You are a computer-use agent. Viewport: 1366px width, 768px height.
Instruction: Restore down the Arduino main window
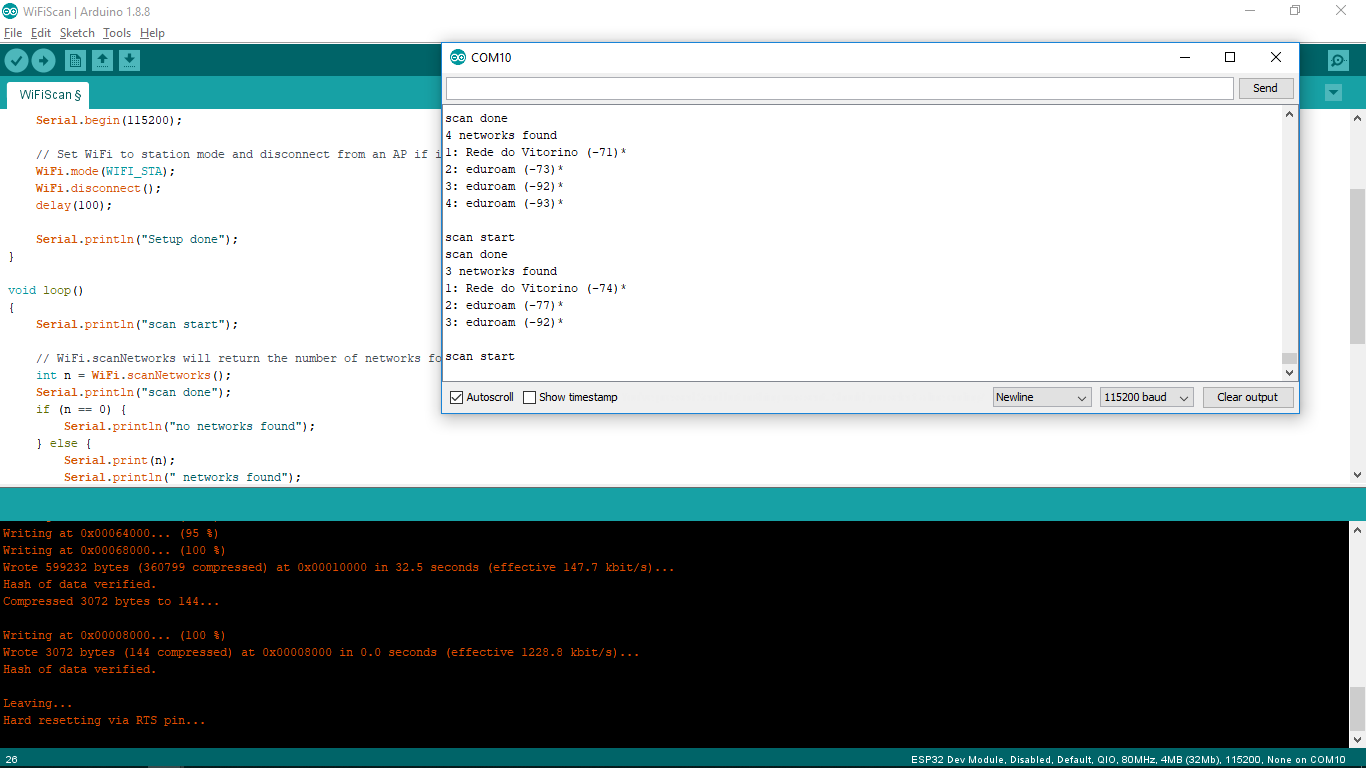tap(1295, 10)
